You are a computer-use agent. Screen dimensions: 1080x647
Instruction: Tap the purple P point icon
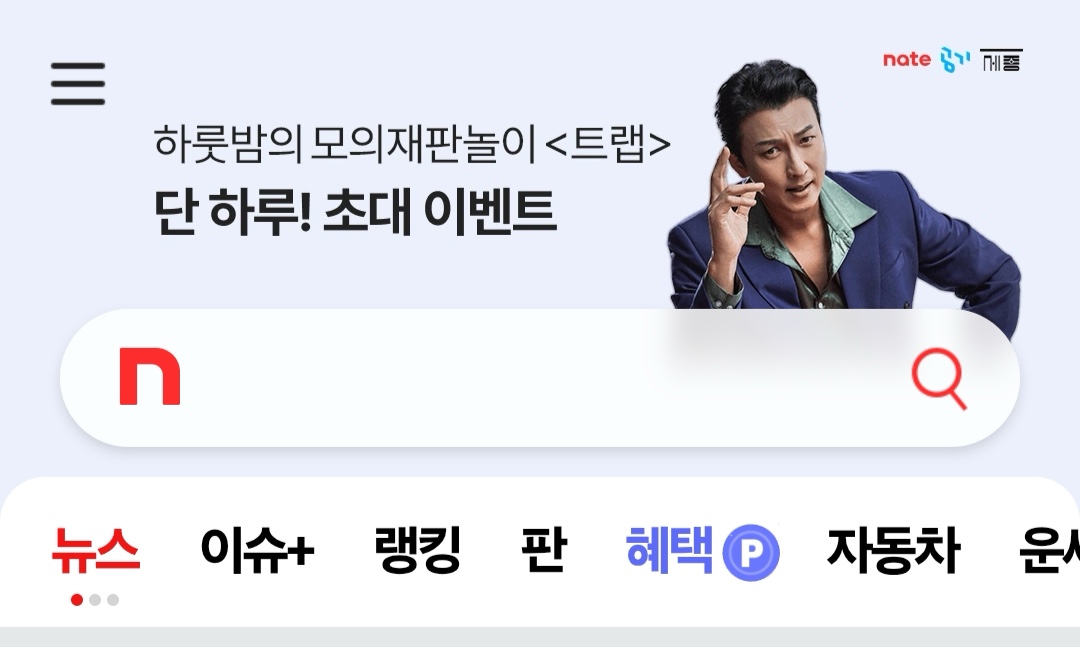[751, 552]
